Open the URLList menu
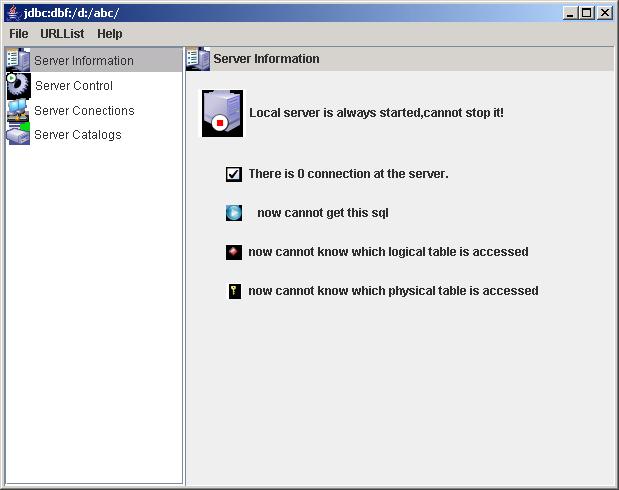The width and height of the screenshot is (619, 490). point(62,34)
